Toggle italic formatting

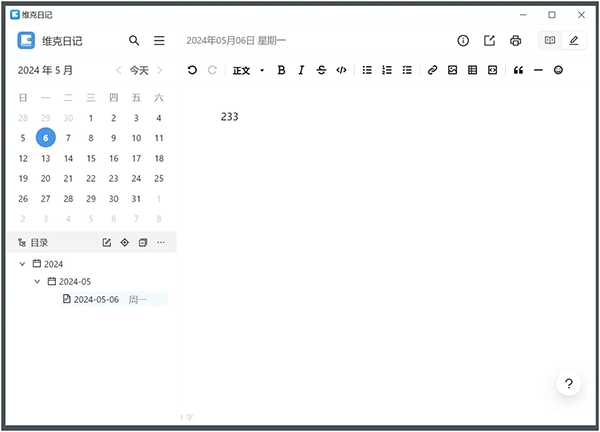[300, 70]
